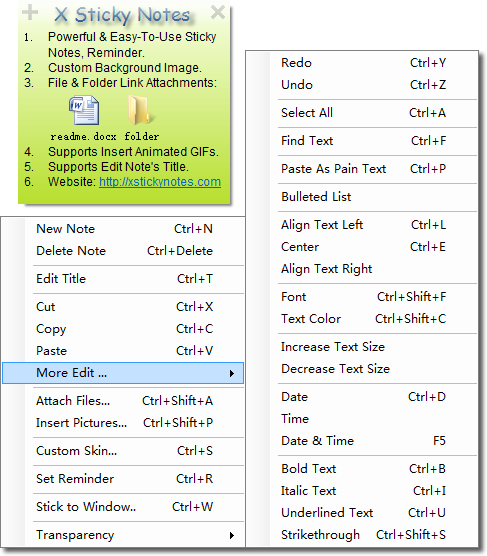Click the plus icon to add a note
Viewport: 487px width, 556px height.
[x=30, y=13]
